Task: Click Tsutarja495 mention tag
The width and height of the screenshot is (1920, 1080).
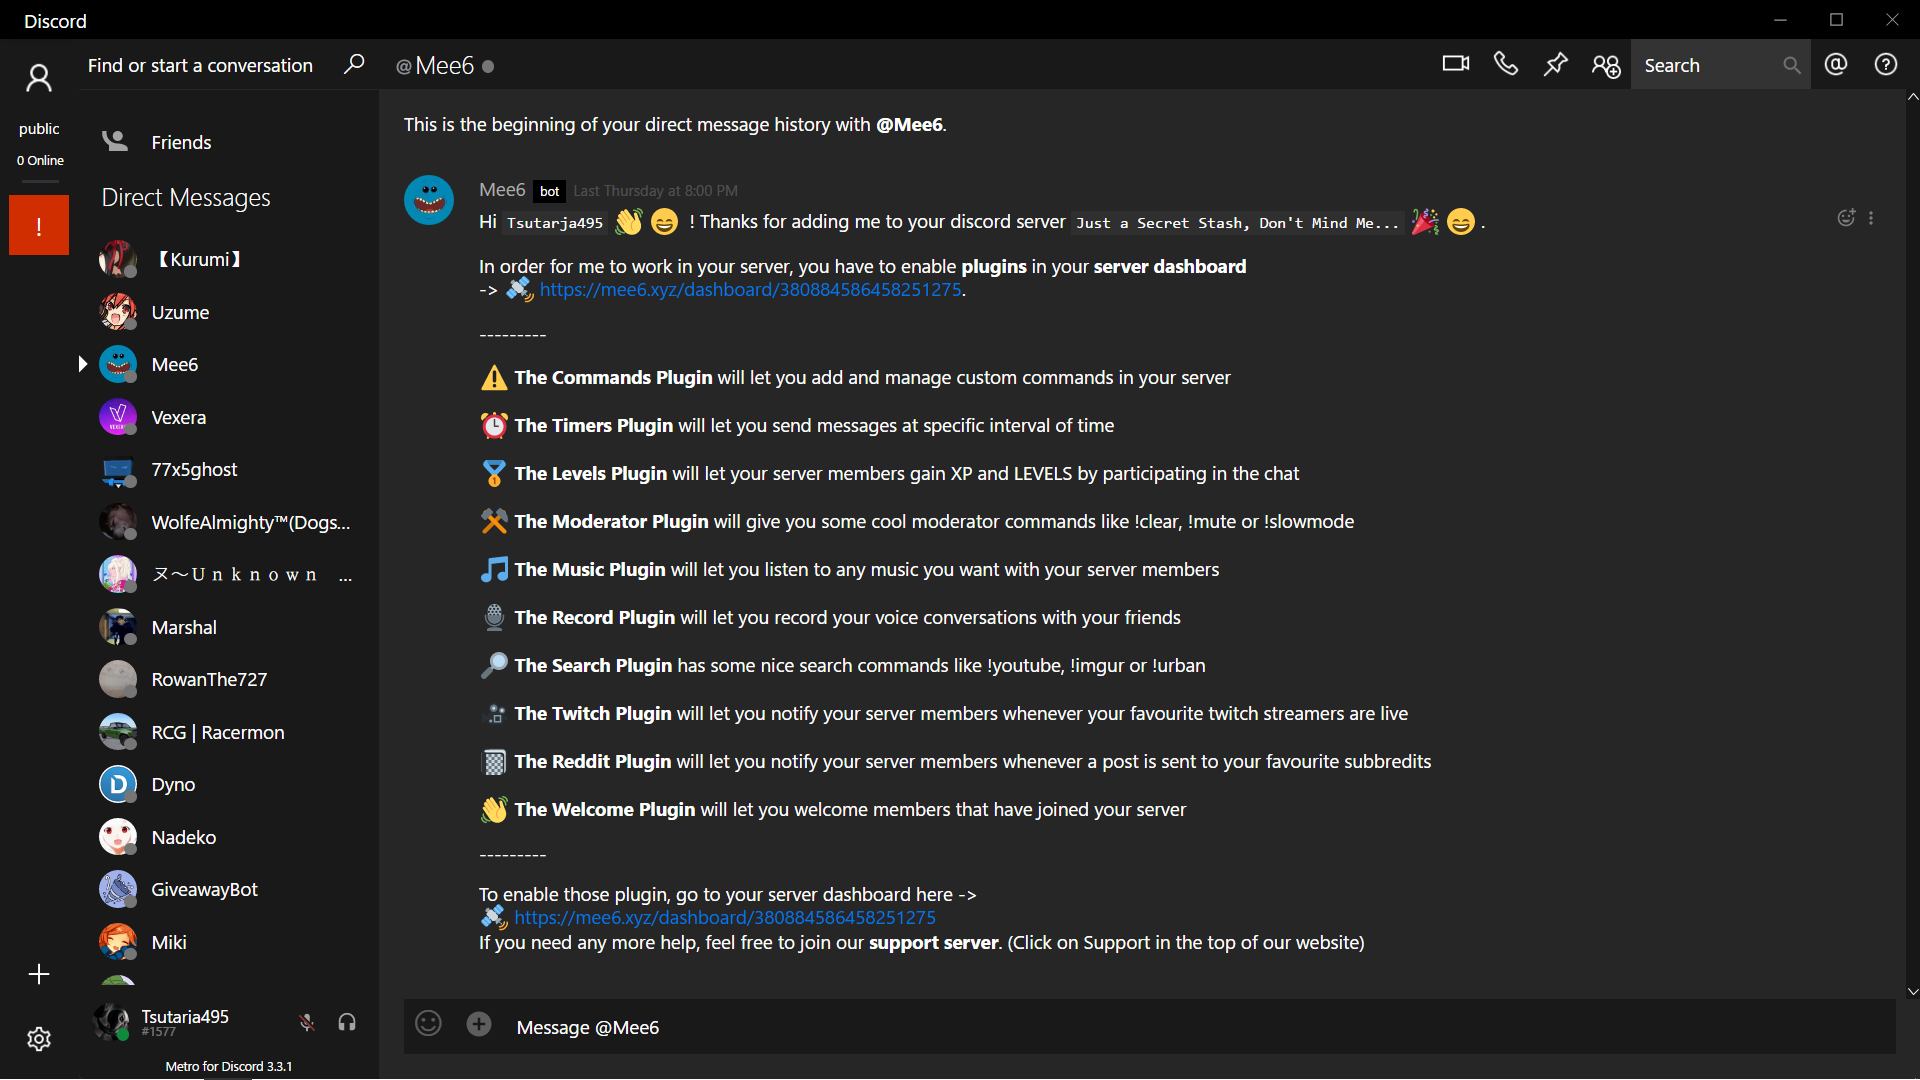Action: 555,223
